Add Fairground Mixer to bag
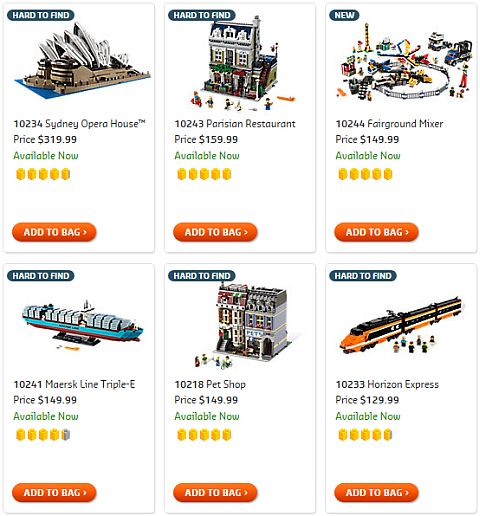Screen dimensions: 480x516 click(x=376, y=232)
